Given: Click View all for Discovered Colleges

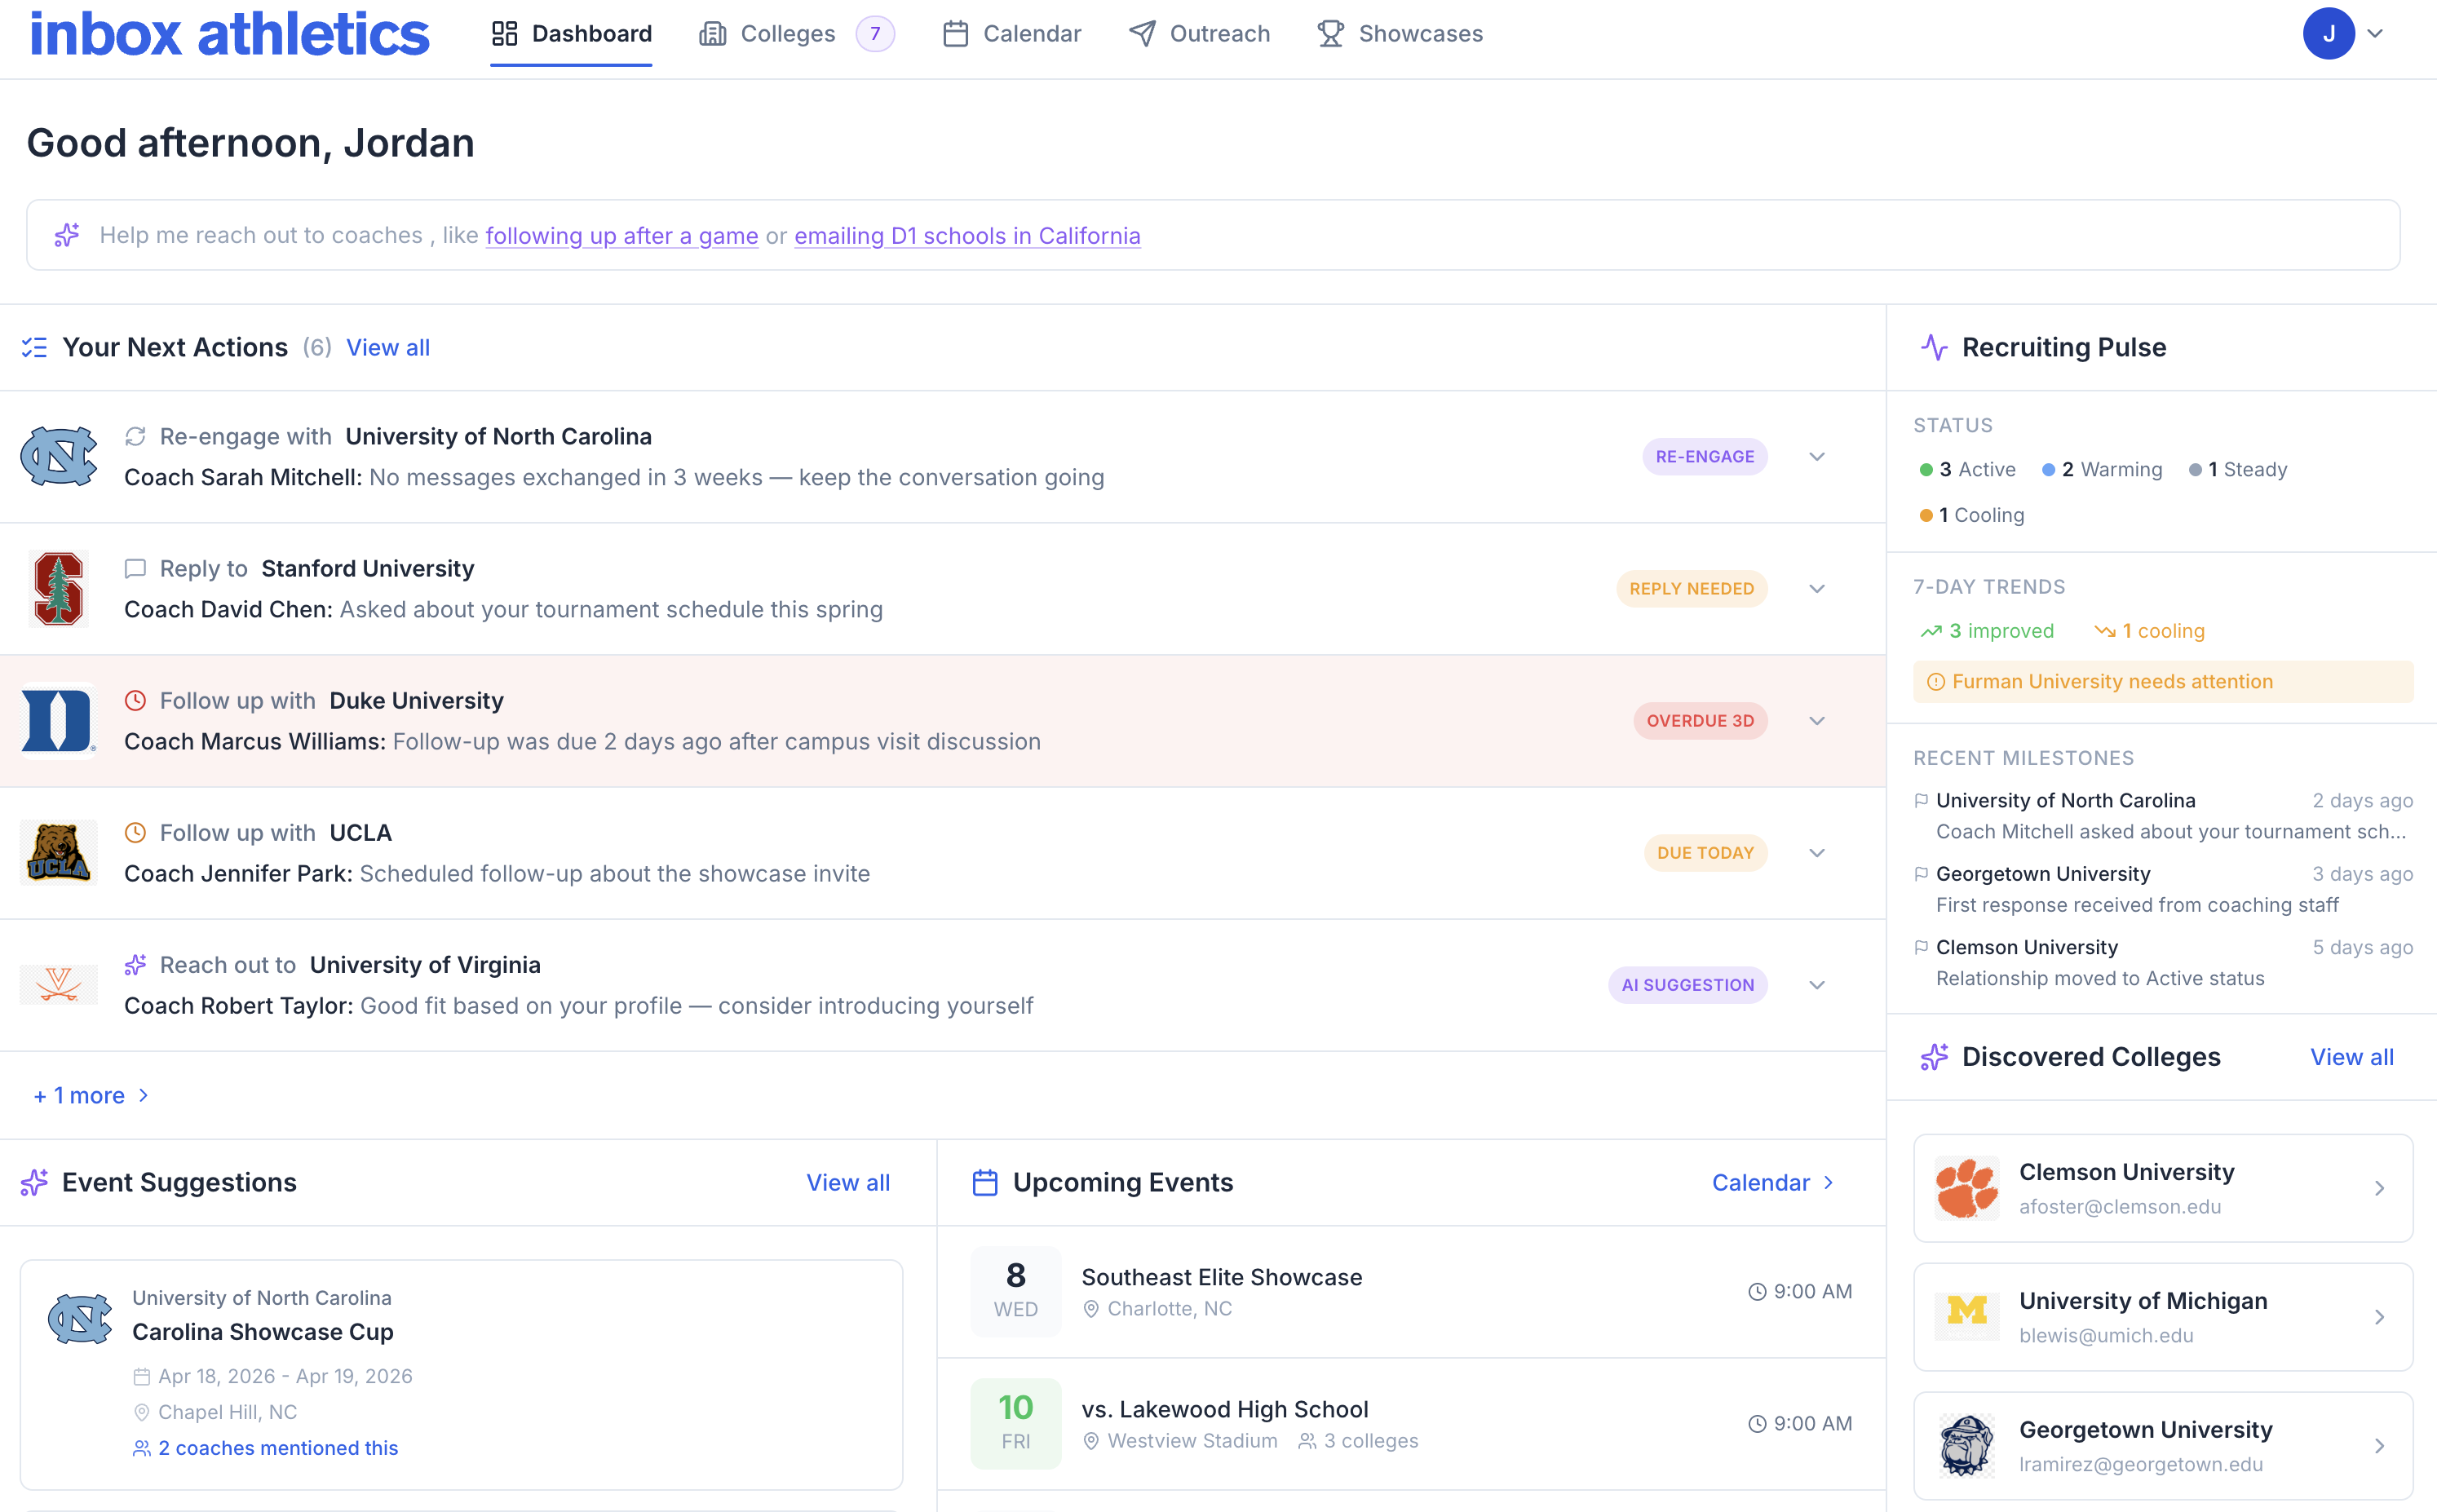Looking at the screenshot, I should [2351, 1057].
